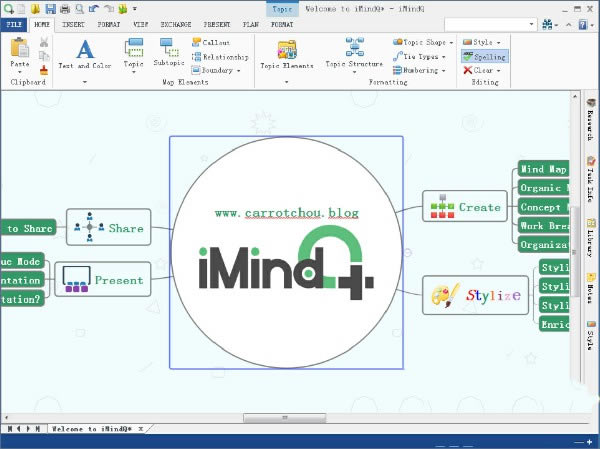Viewport: 600px width, 449px height.
Task: Insert a Subtopic
Action: click(x=169, y=52)
